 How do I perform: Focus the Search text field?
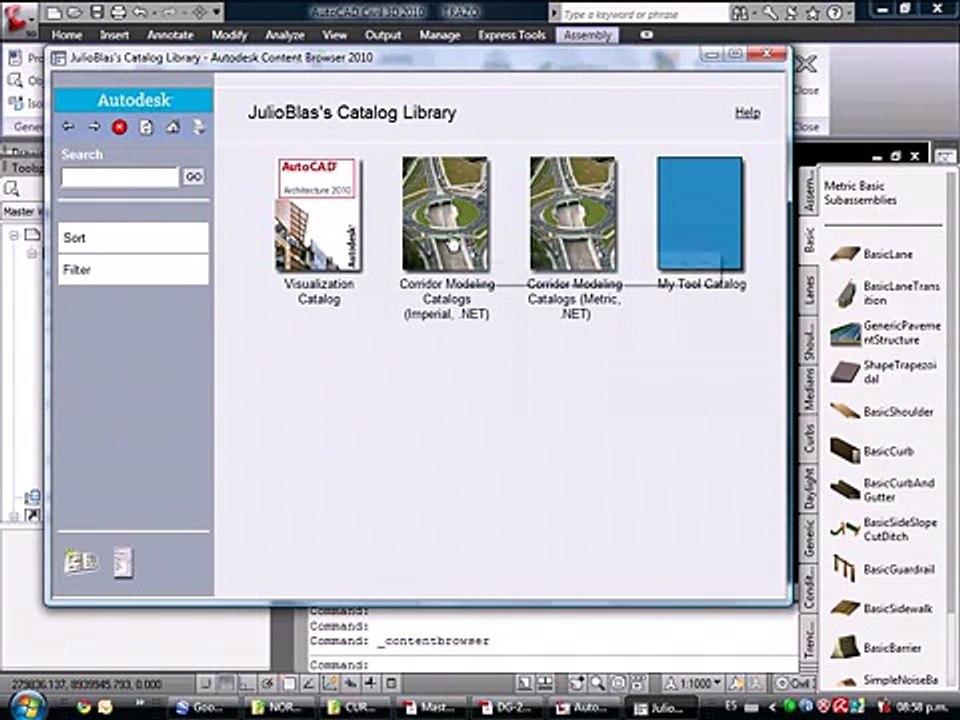point(120,177)
